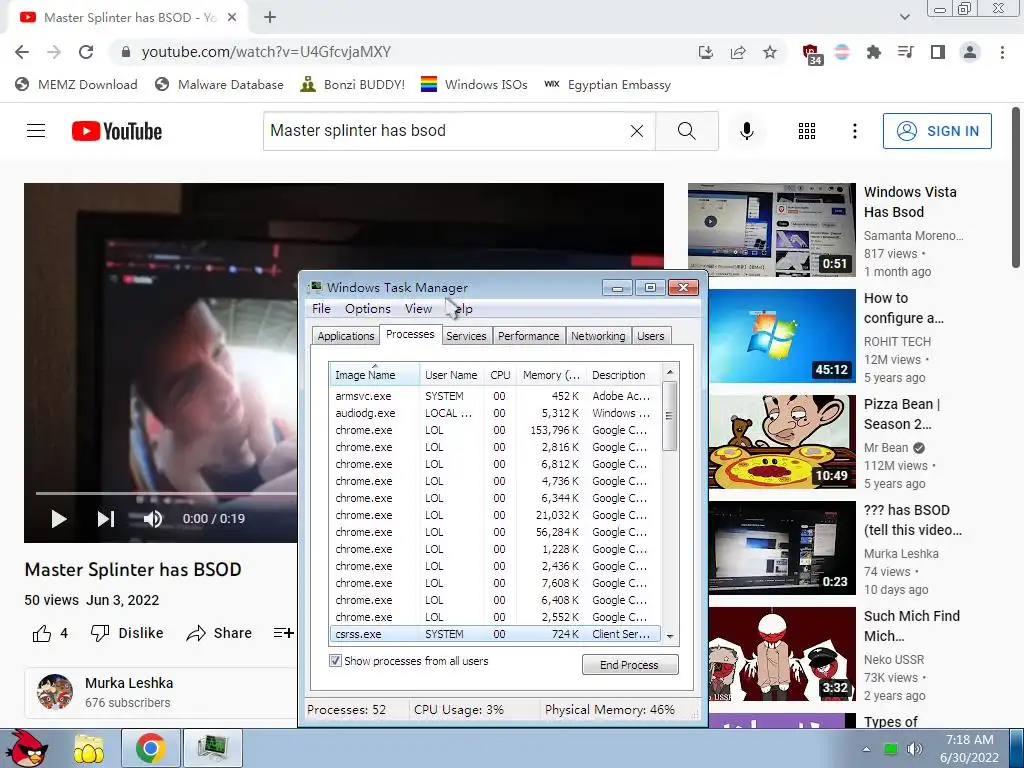
Task: Open a new browser tab
Action: pos(270,18)
